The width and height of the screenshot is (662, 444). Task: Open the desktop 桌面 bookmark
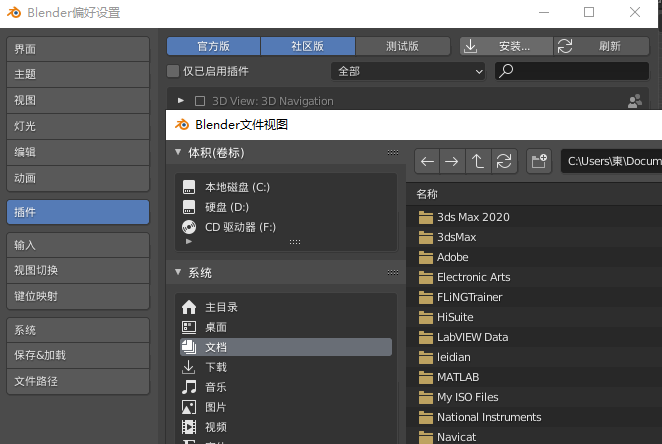286,327
